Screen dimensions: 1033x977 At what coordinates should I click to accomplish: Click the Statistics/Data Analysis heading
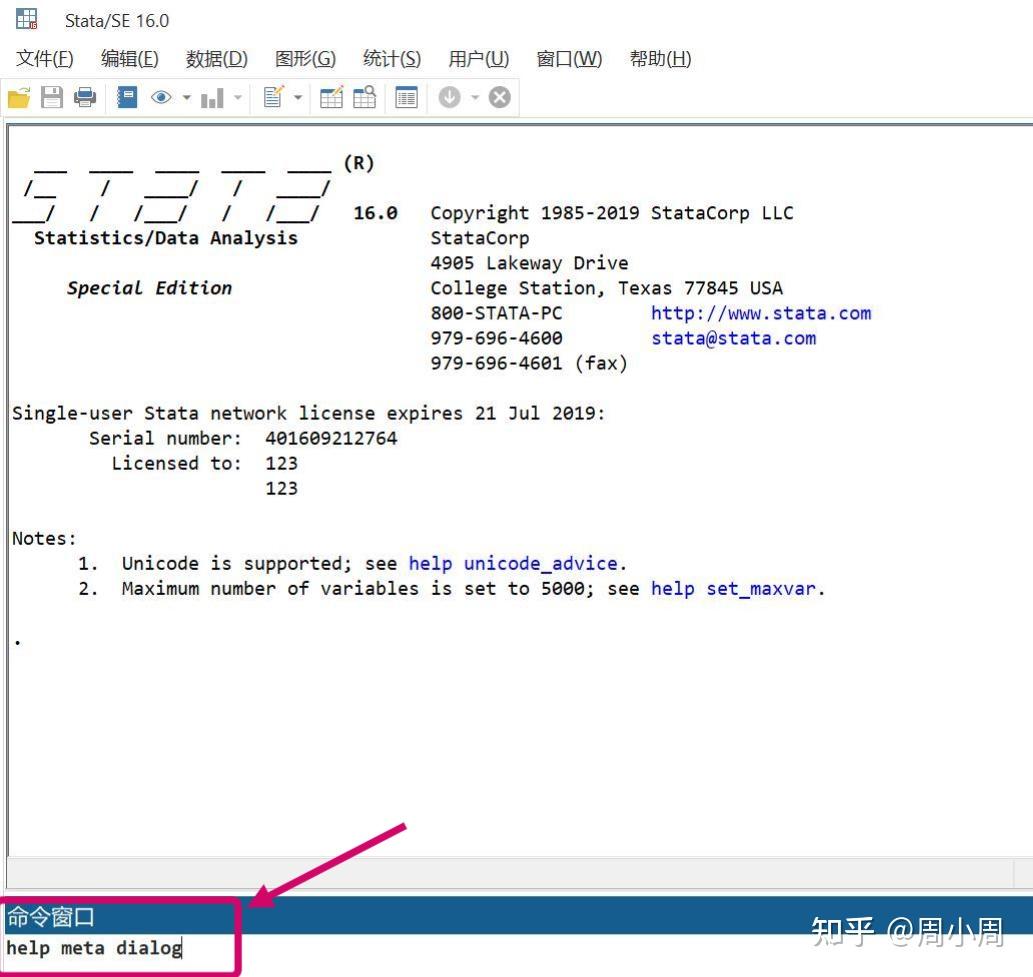(x=165, y=238)
